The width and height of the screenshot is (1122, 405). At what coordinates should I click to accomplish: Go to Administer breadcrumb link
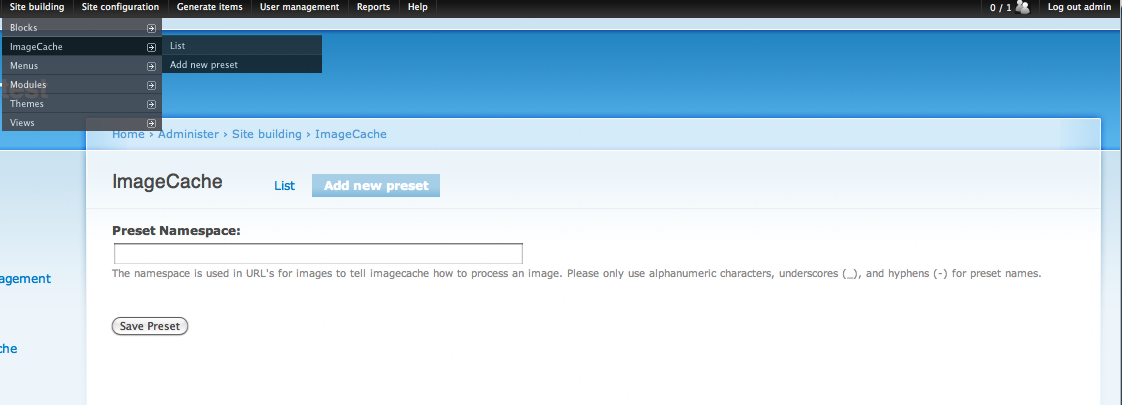click(x=188, y=135)
